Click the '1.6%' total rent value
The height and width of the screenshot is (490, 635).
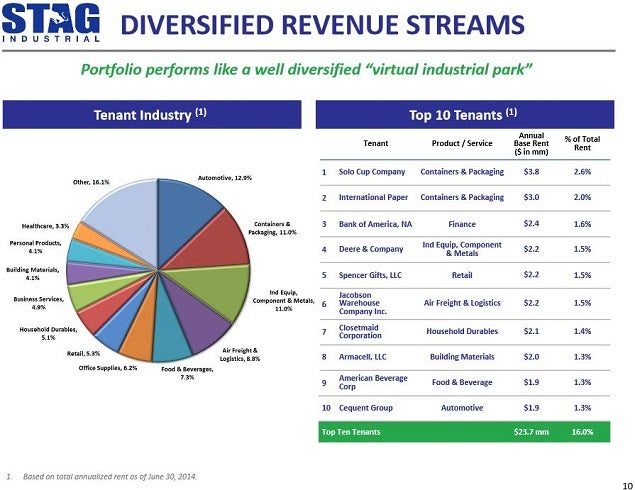point(582,224)
